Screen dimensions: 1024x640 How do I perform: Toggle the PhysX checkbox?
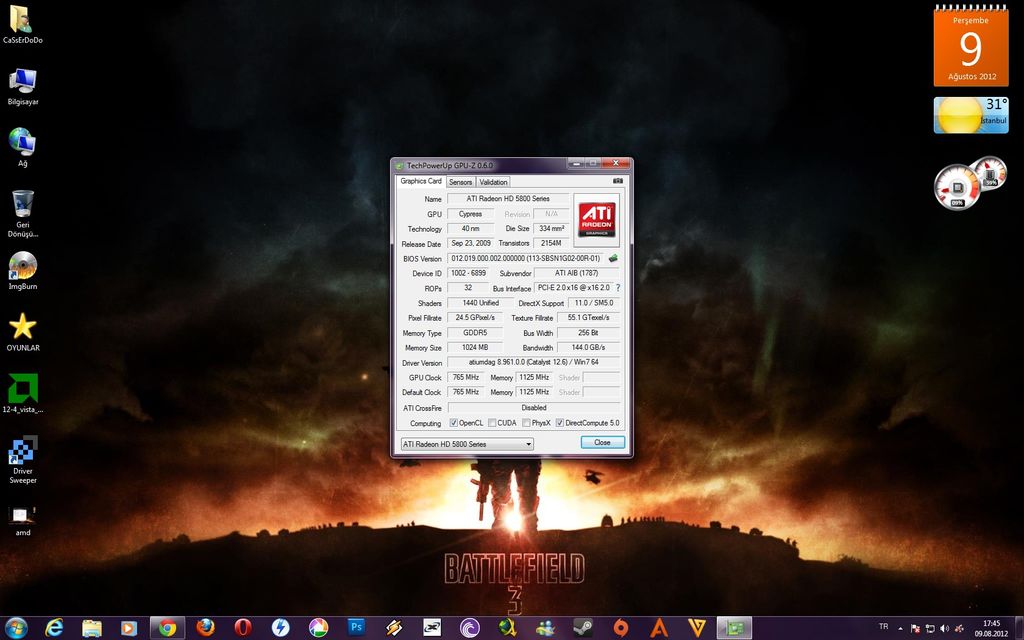(x=526, y=423)
